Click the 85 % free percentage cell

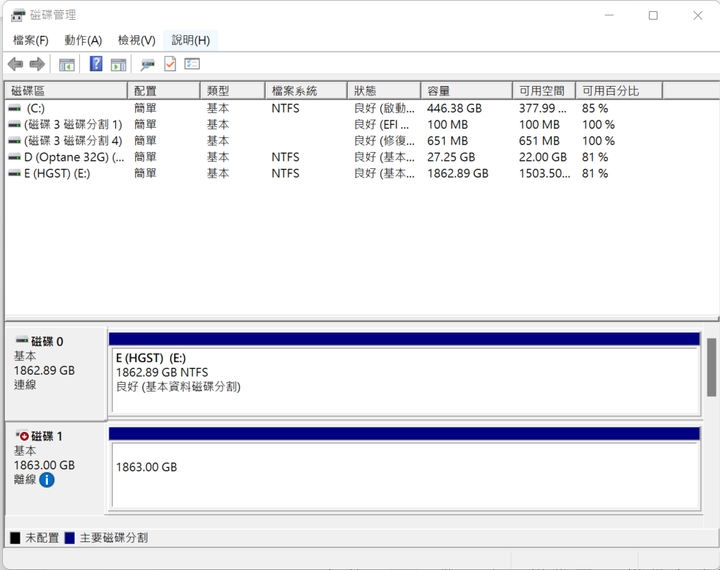point(595,108)
